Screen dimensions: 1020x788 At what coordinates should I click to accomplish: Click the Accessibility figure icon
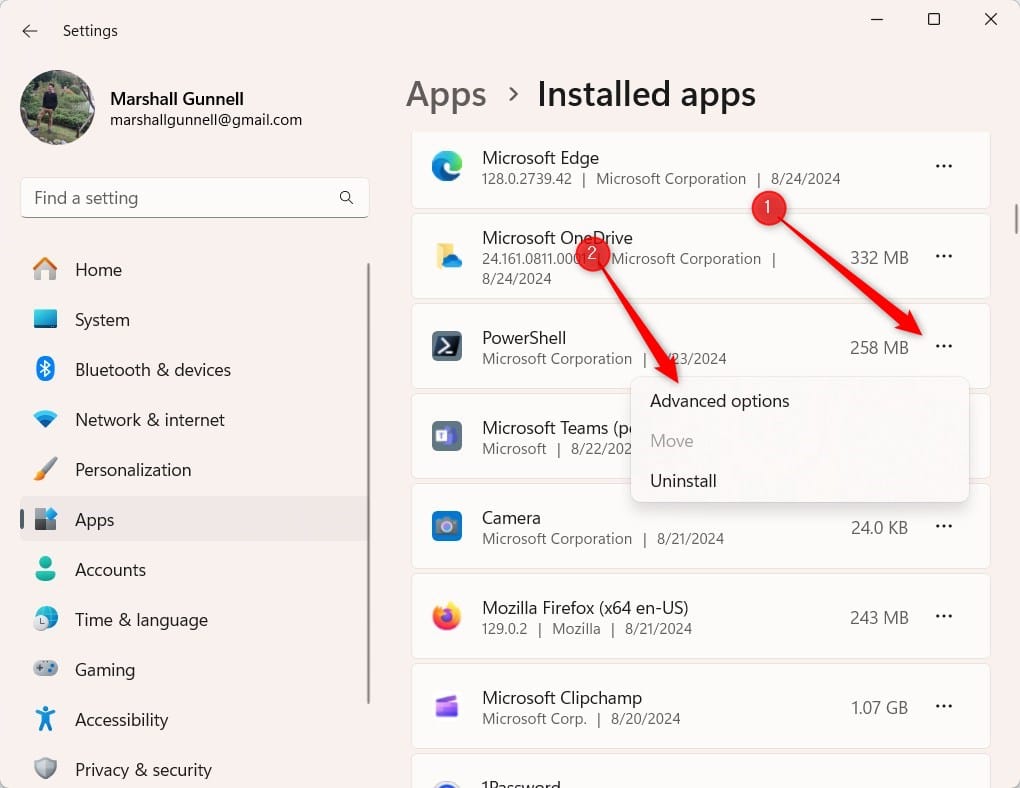tap(45, 718)
